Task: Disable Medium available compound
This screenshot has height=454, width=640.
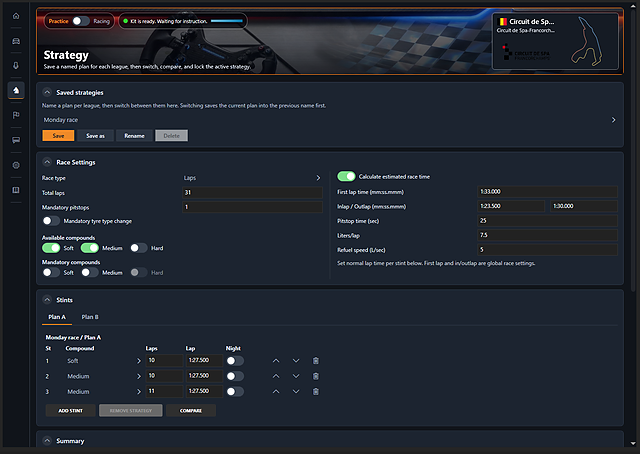Action: (x=90, y=248)
